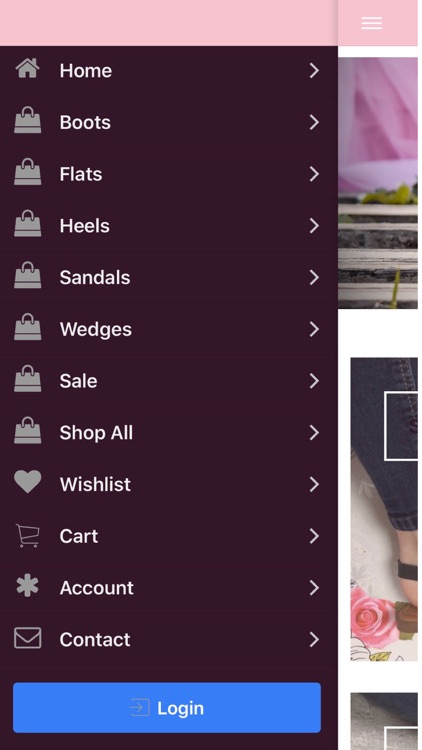This screenshot has height=750, width=422.
Task: Open the Contact menu link
Action: click(169, 640)
